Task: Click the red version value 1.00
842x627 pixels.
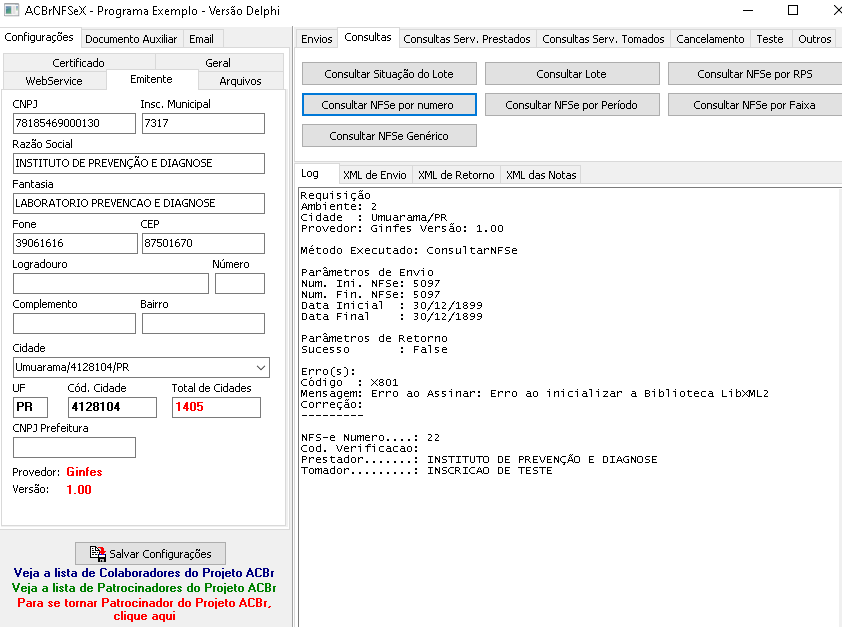Action: coord(79,490)
